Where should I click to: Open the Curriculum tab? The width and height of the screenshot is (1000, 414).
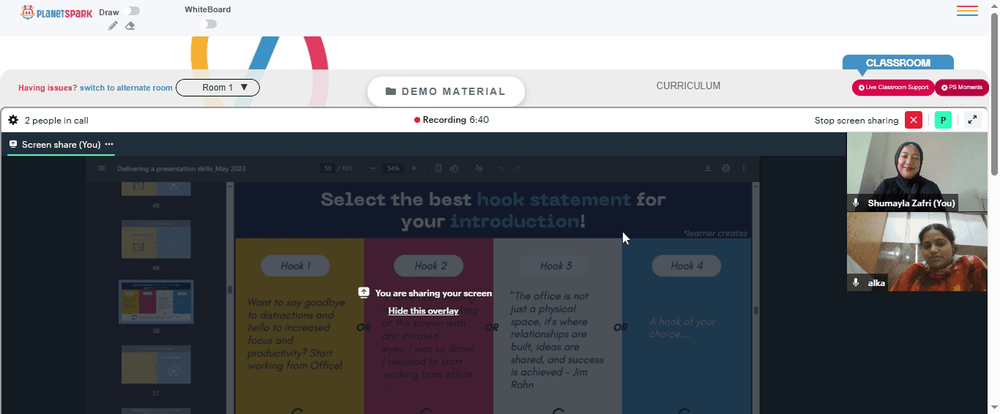click(688, 85)
